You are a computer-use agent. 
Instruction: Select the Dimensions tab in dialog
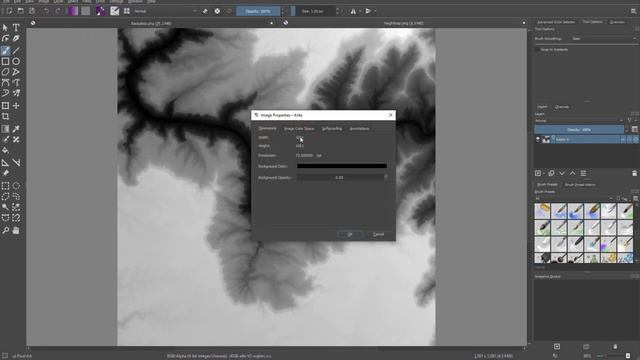coord(267,128)
